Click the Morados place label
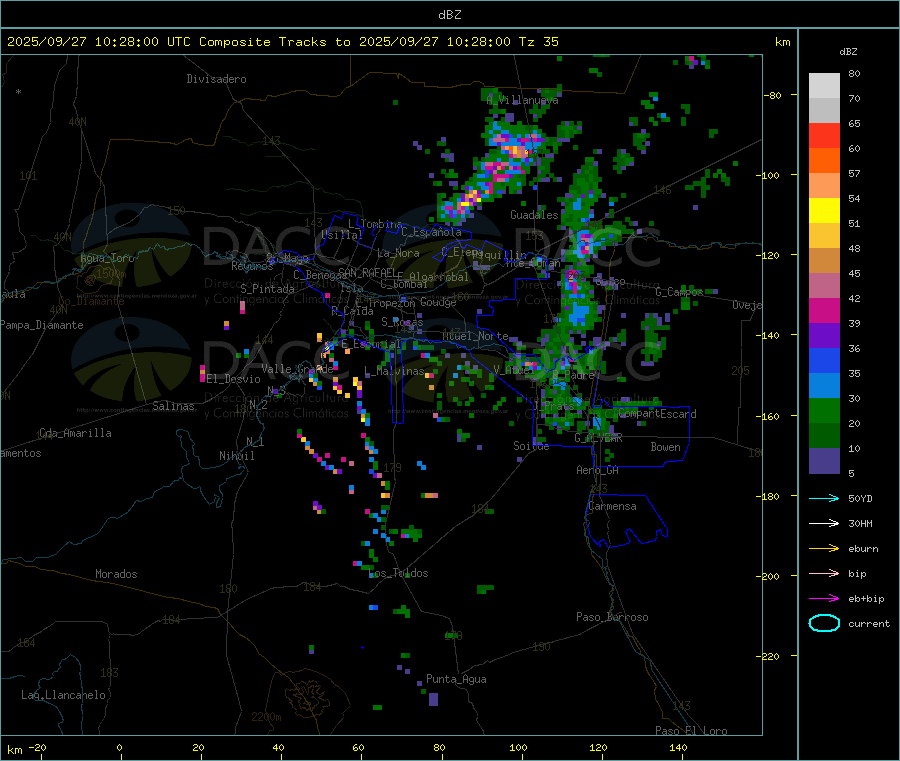The height and width of the screenshot is (761, 900). (x=116, y=574)
